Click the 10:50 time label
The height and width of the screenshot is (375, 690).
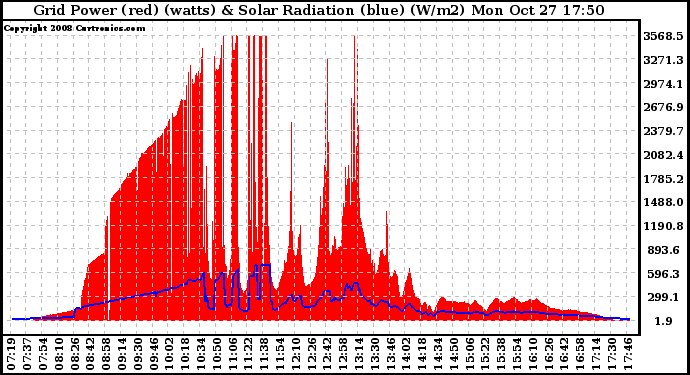[x=217, y=354]
